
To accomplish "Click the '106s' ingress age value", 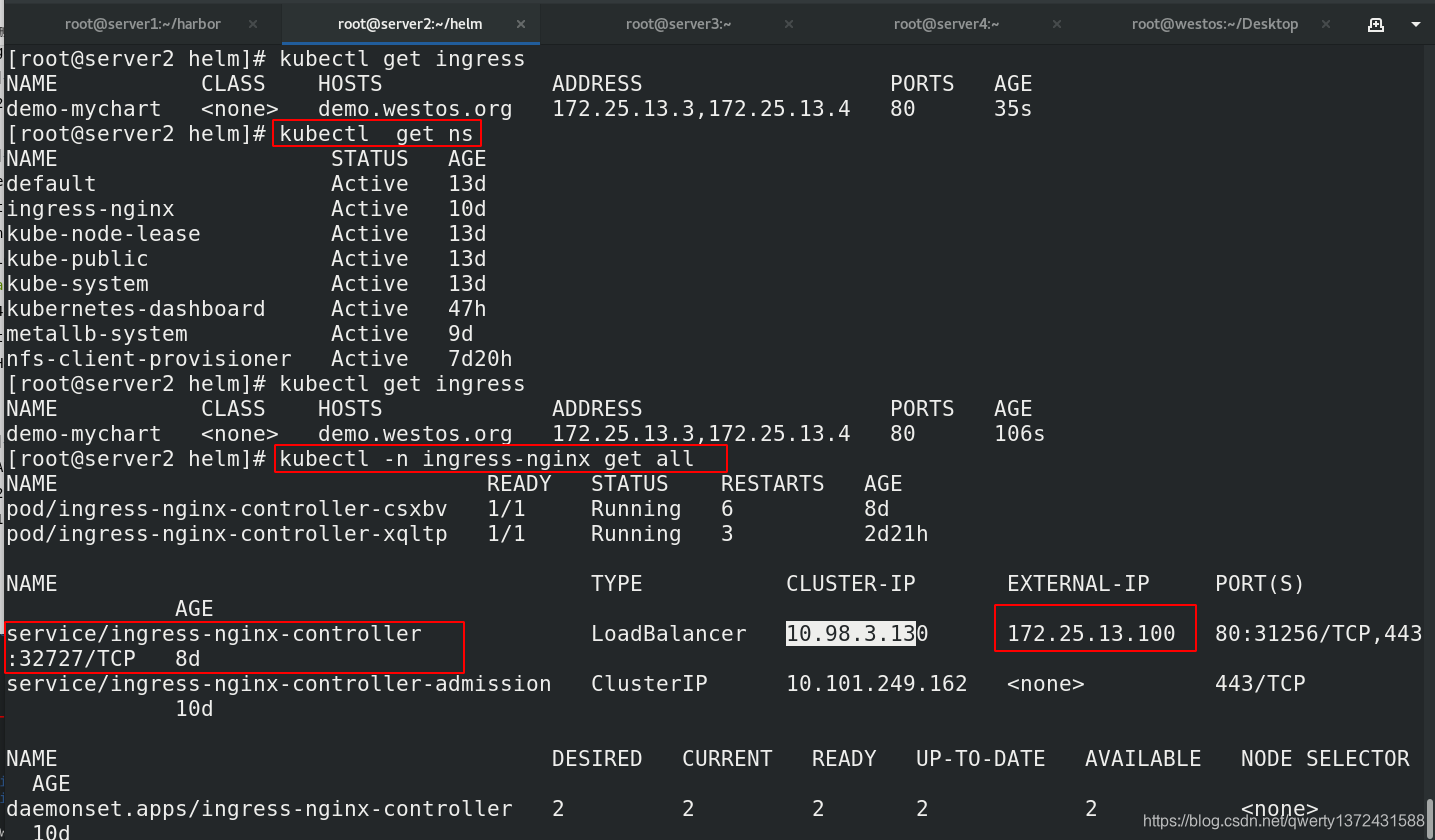I will pos(1020,434).
